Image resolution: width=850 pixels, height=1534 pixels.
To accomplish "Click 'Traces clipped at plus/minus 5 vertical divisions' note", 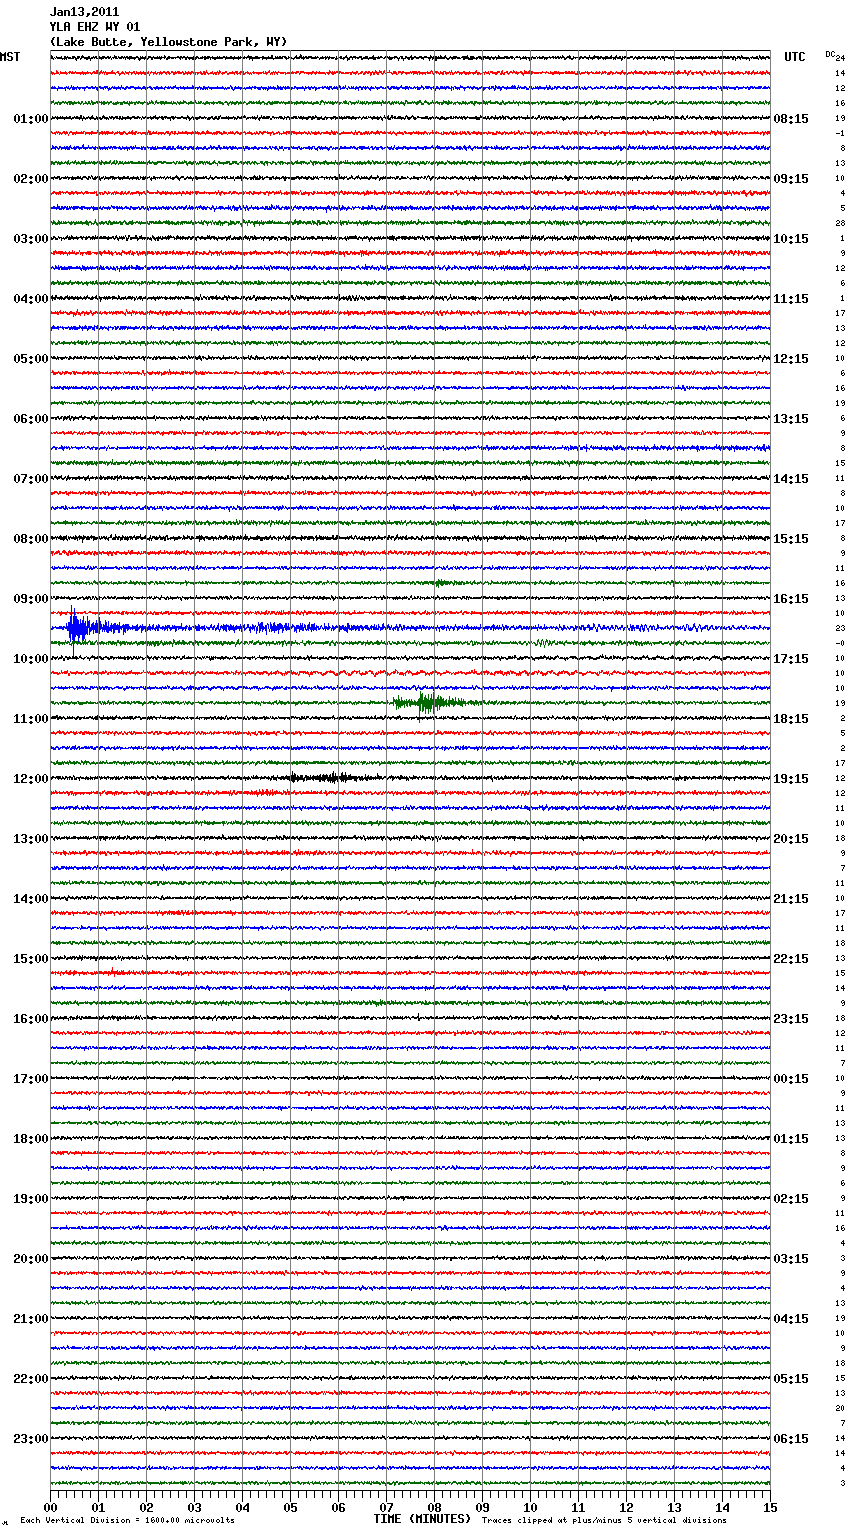I will pyautogui.click(x=604, y=1521).
